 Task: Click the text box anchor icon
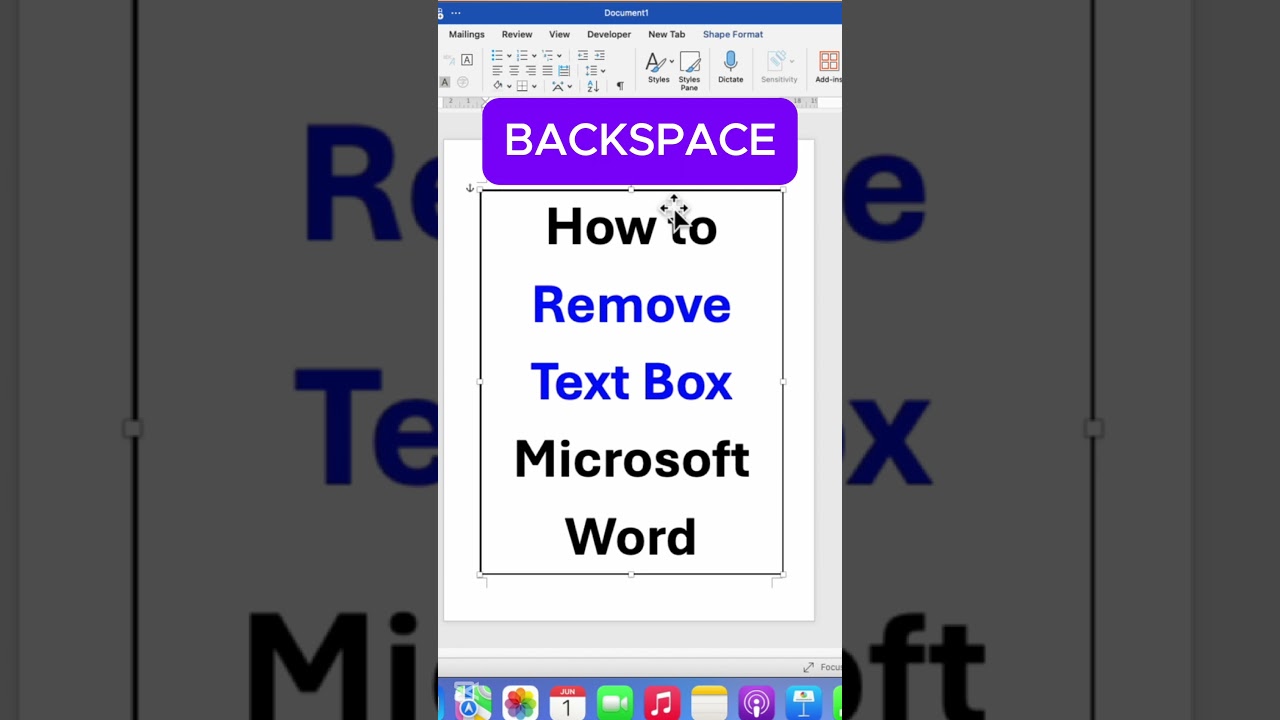470,188
